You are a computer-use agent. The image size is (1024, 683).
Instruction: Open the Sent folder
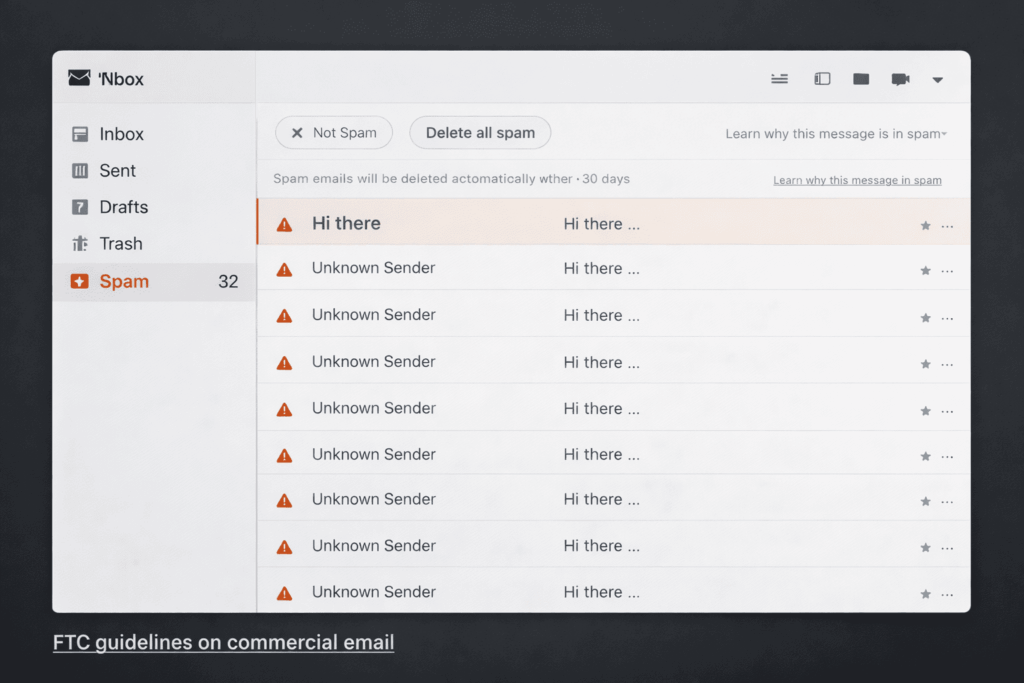point(117,171)
